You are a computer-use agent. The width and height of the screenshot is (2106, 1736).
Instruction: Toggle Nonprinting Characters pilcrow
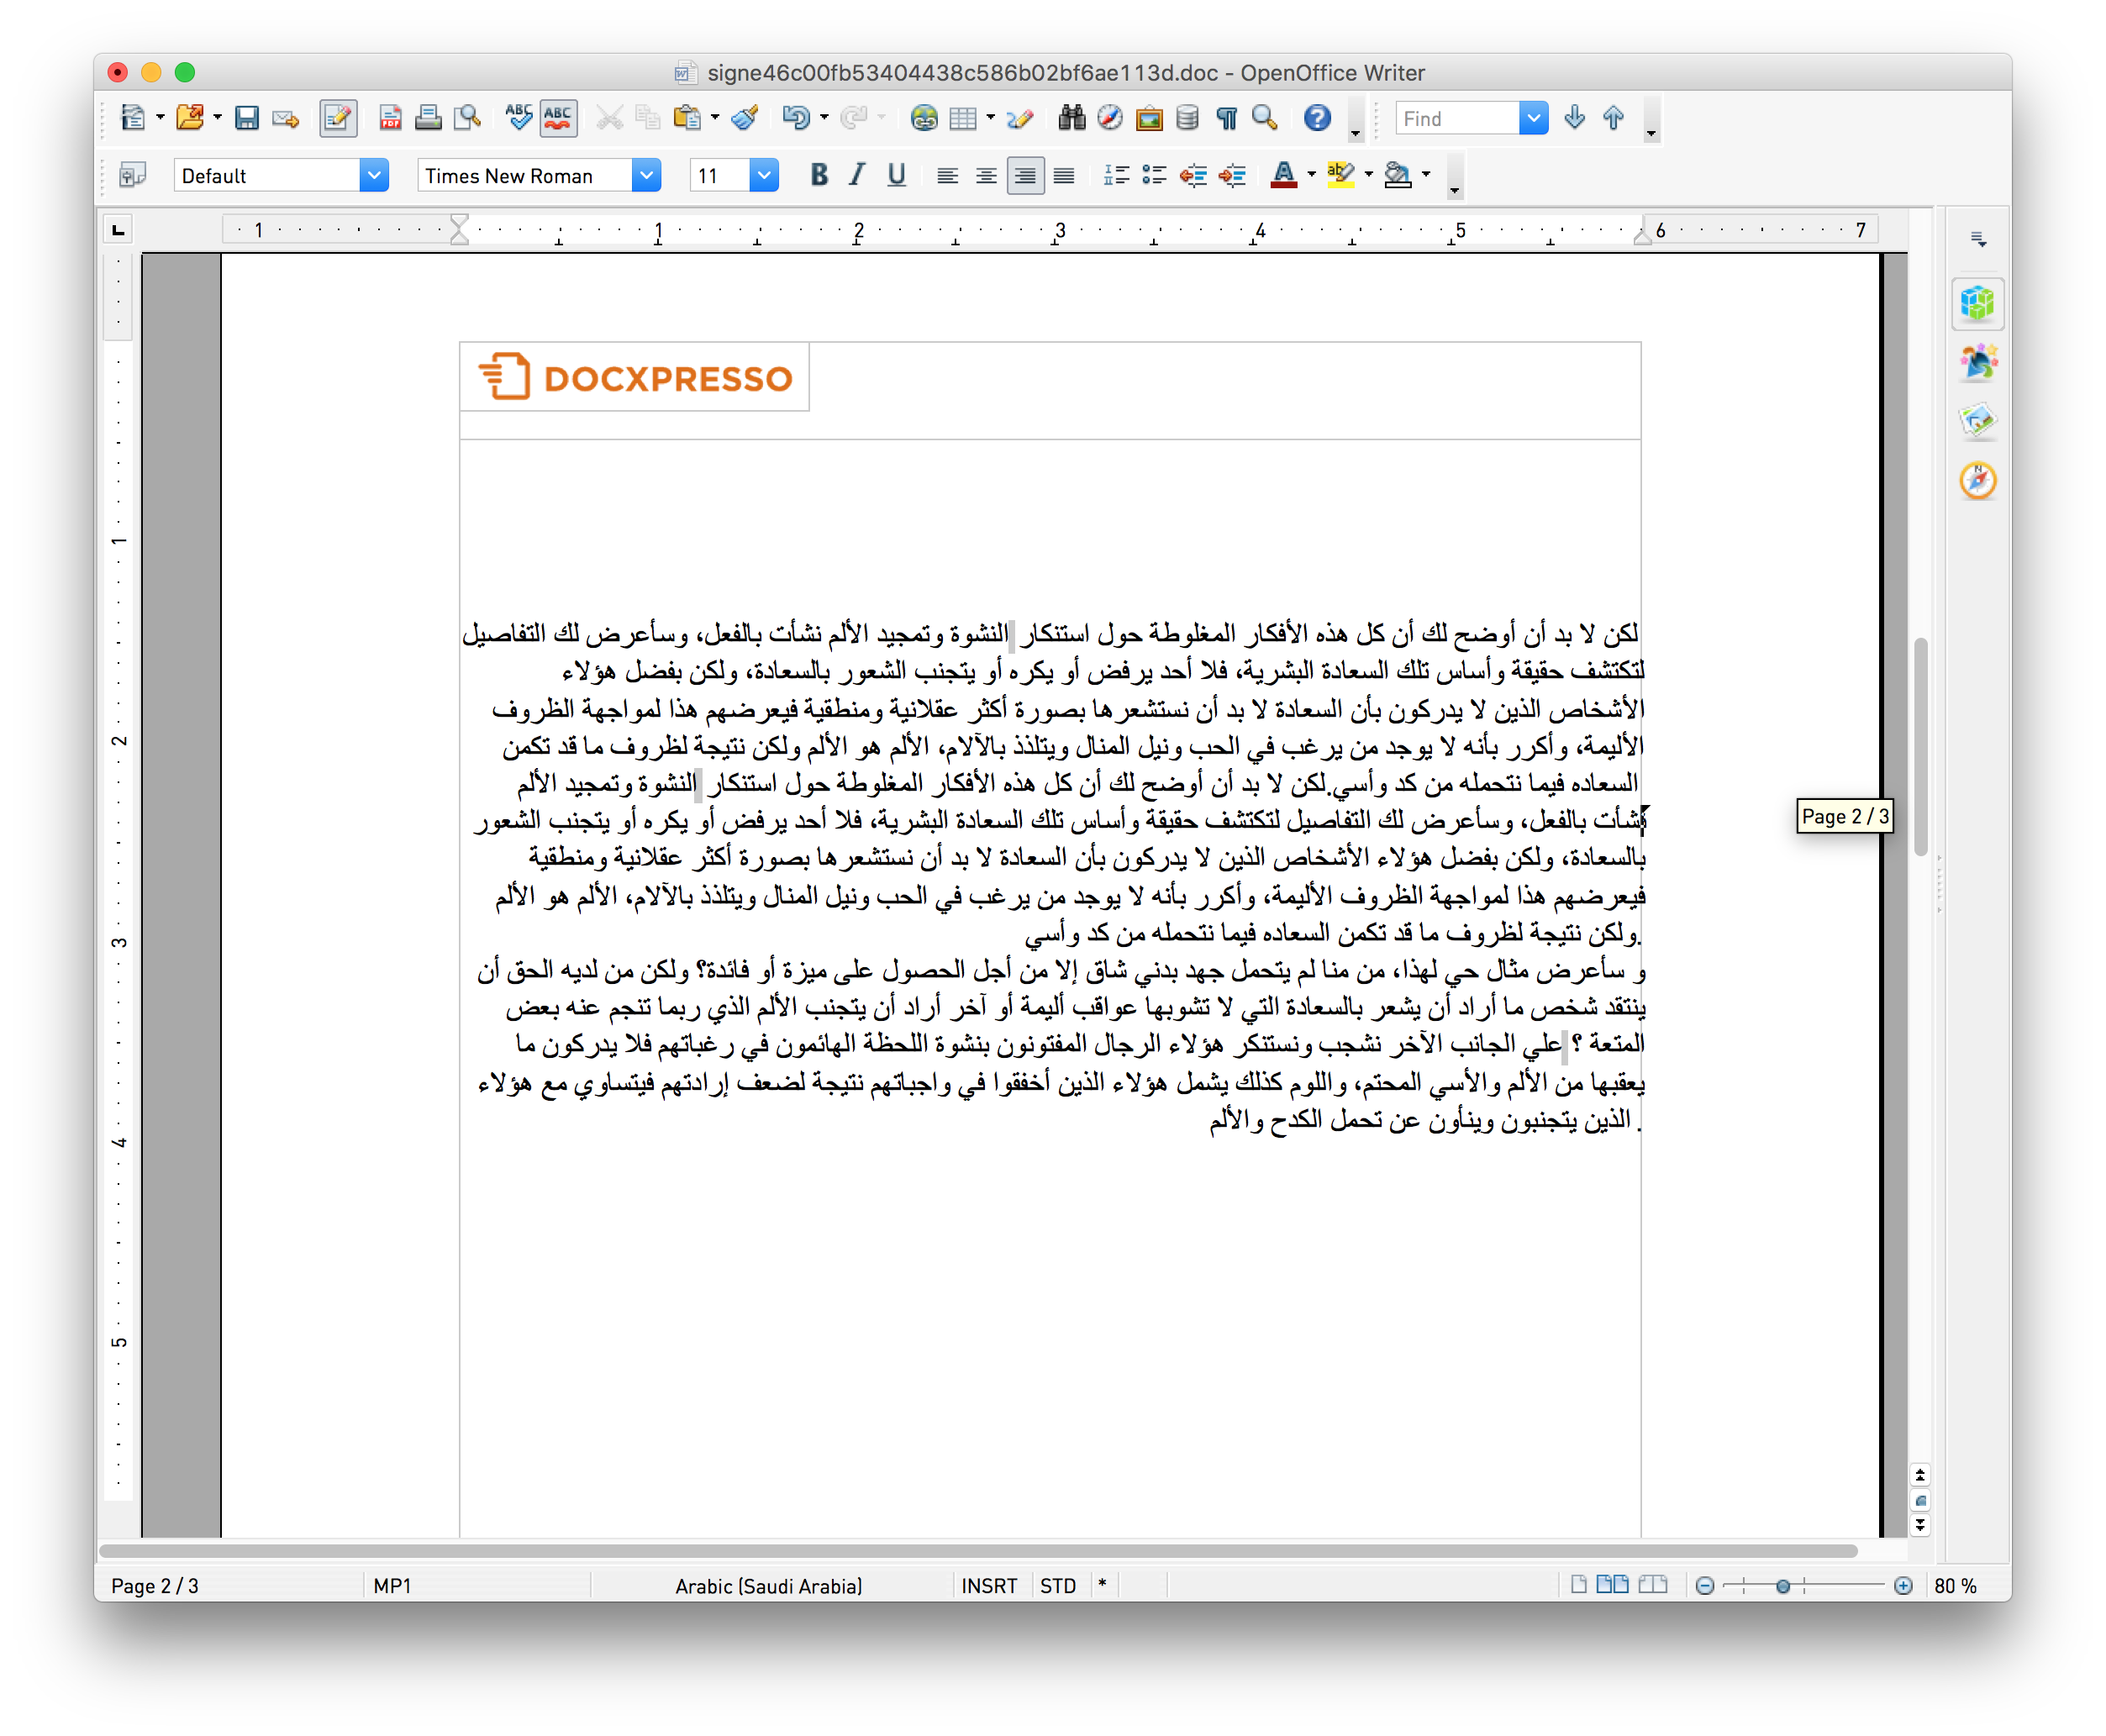[x=1227, y=118]
